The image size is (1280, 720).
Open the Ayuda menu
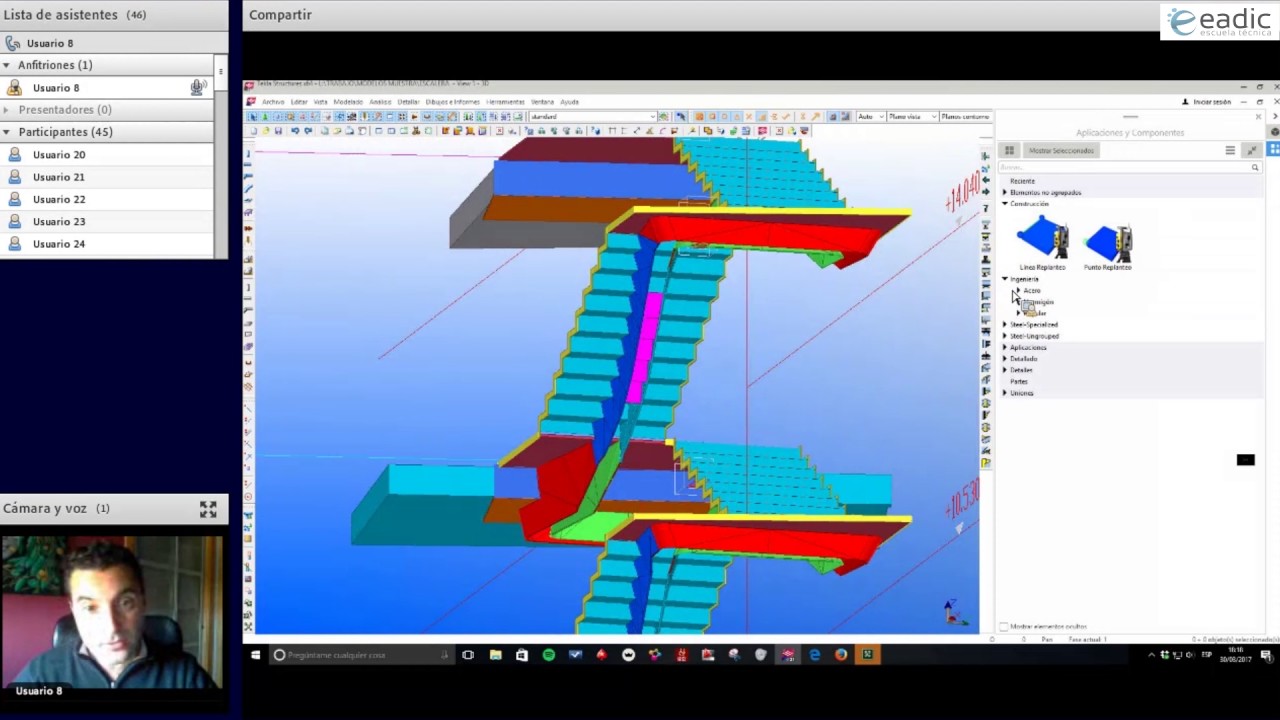tap(569, 102)
